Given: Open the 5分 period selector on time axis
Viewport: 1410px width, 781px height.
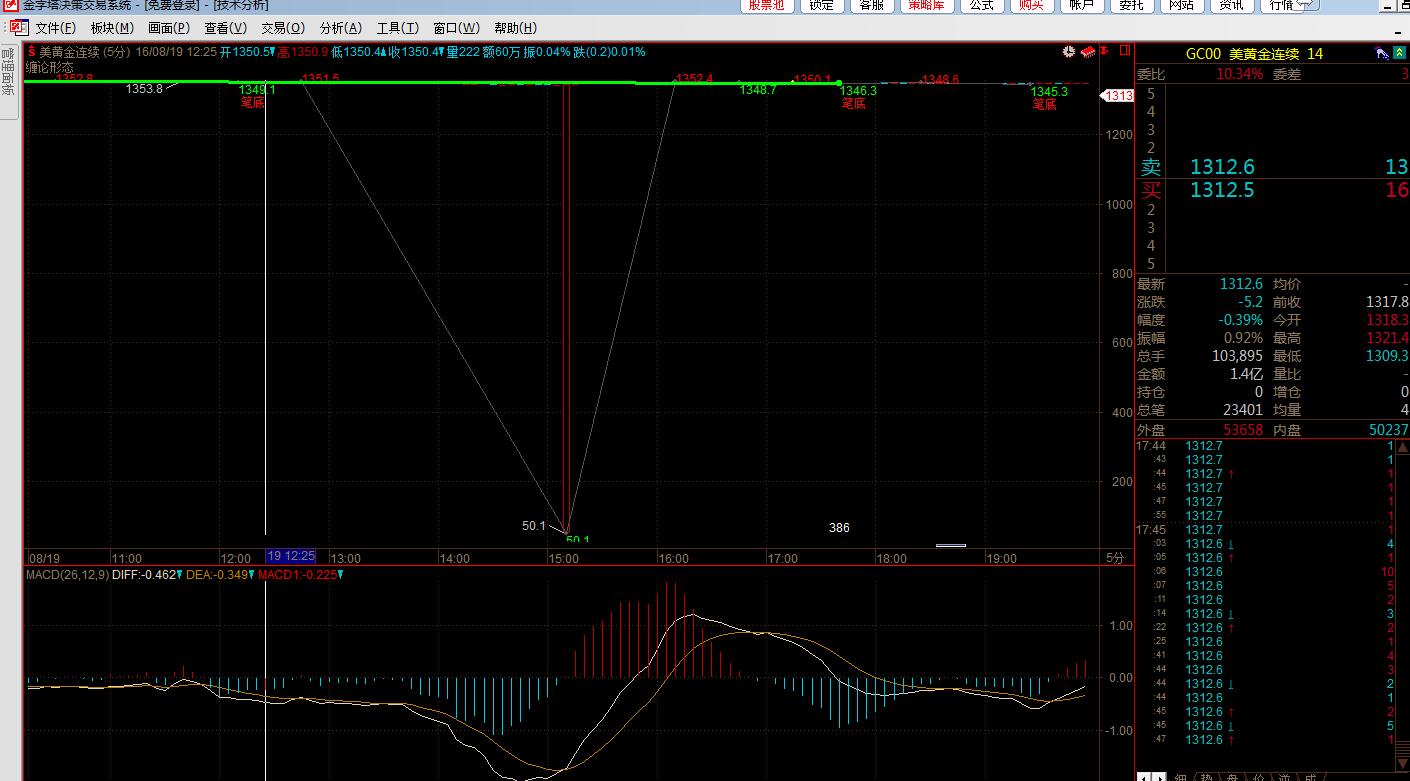Looking at the screenshot, I should (x=1114, y=558).
